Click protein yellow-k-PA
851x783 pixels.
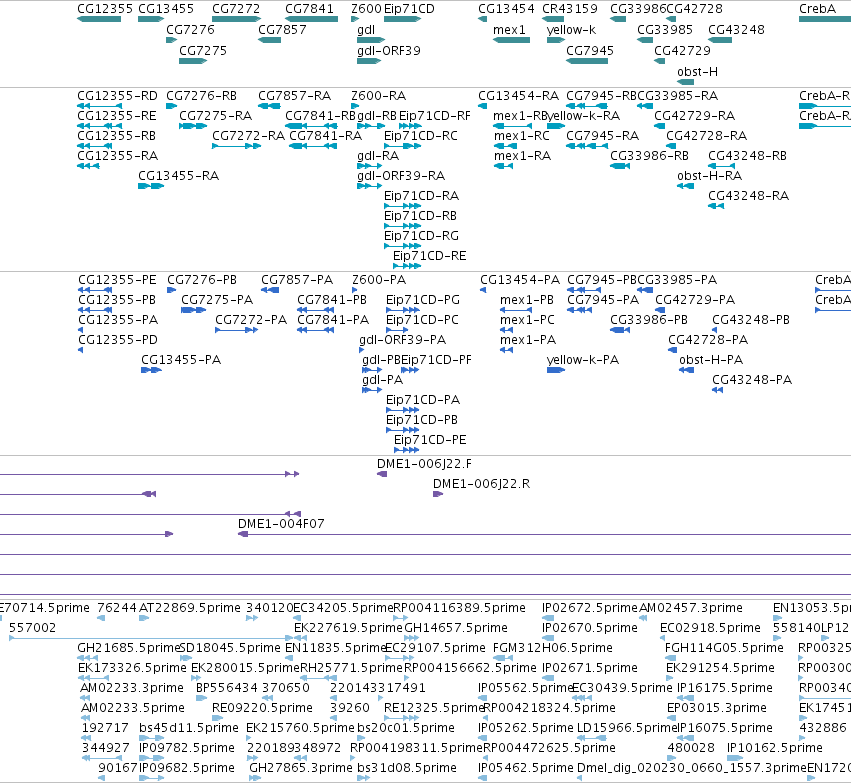click(582, 360)
